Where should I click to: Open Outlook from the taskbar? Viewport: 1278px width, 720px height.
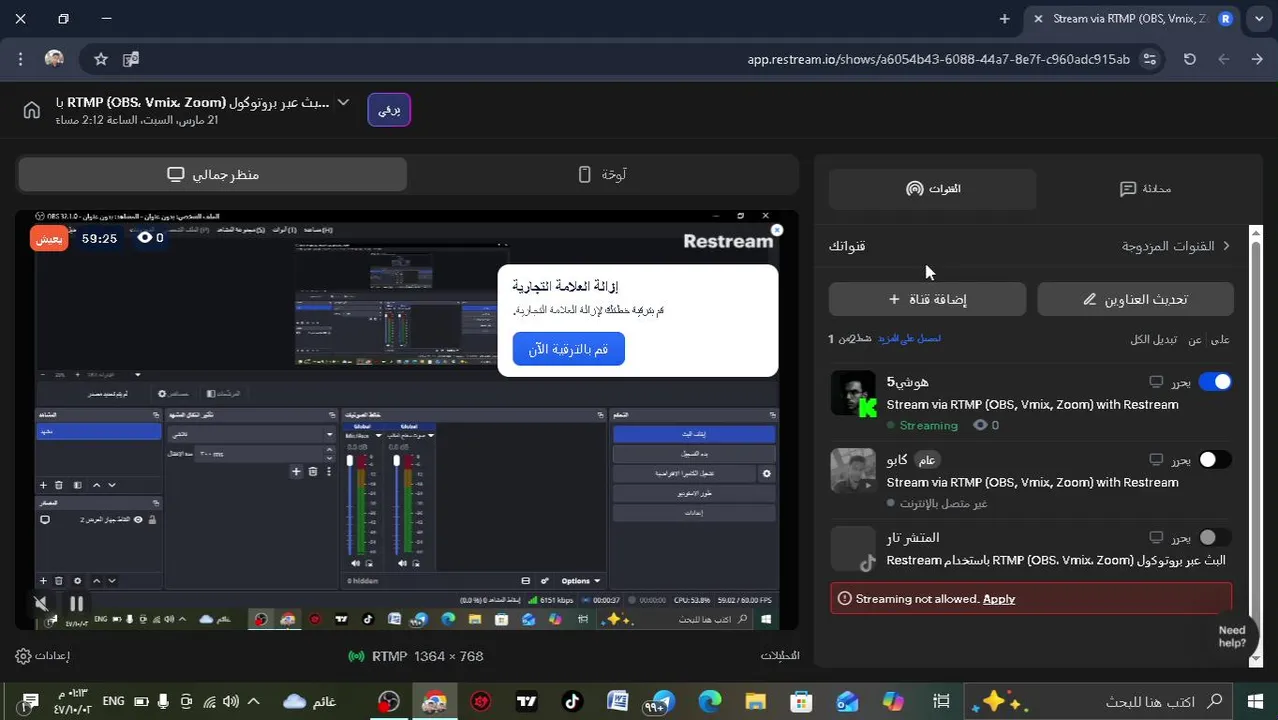tap(847, 702)
